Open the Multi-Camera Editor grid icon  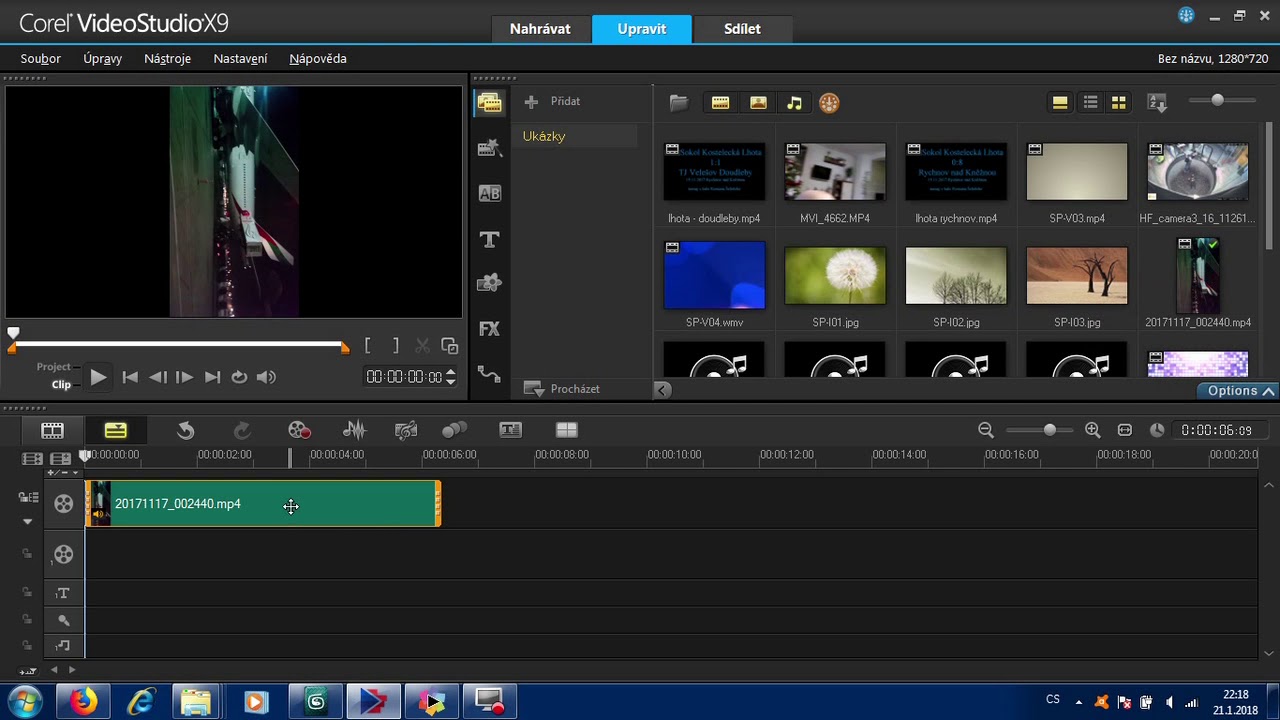pyautogui.click(x=567, y=430)
